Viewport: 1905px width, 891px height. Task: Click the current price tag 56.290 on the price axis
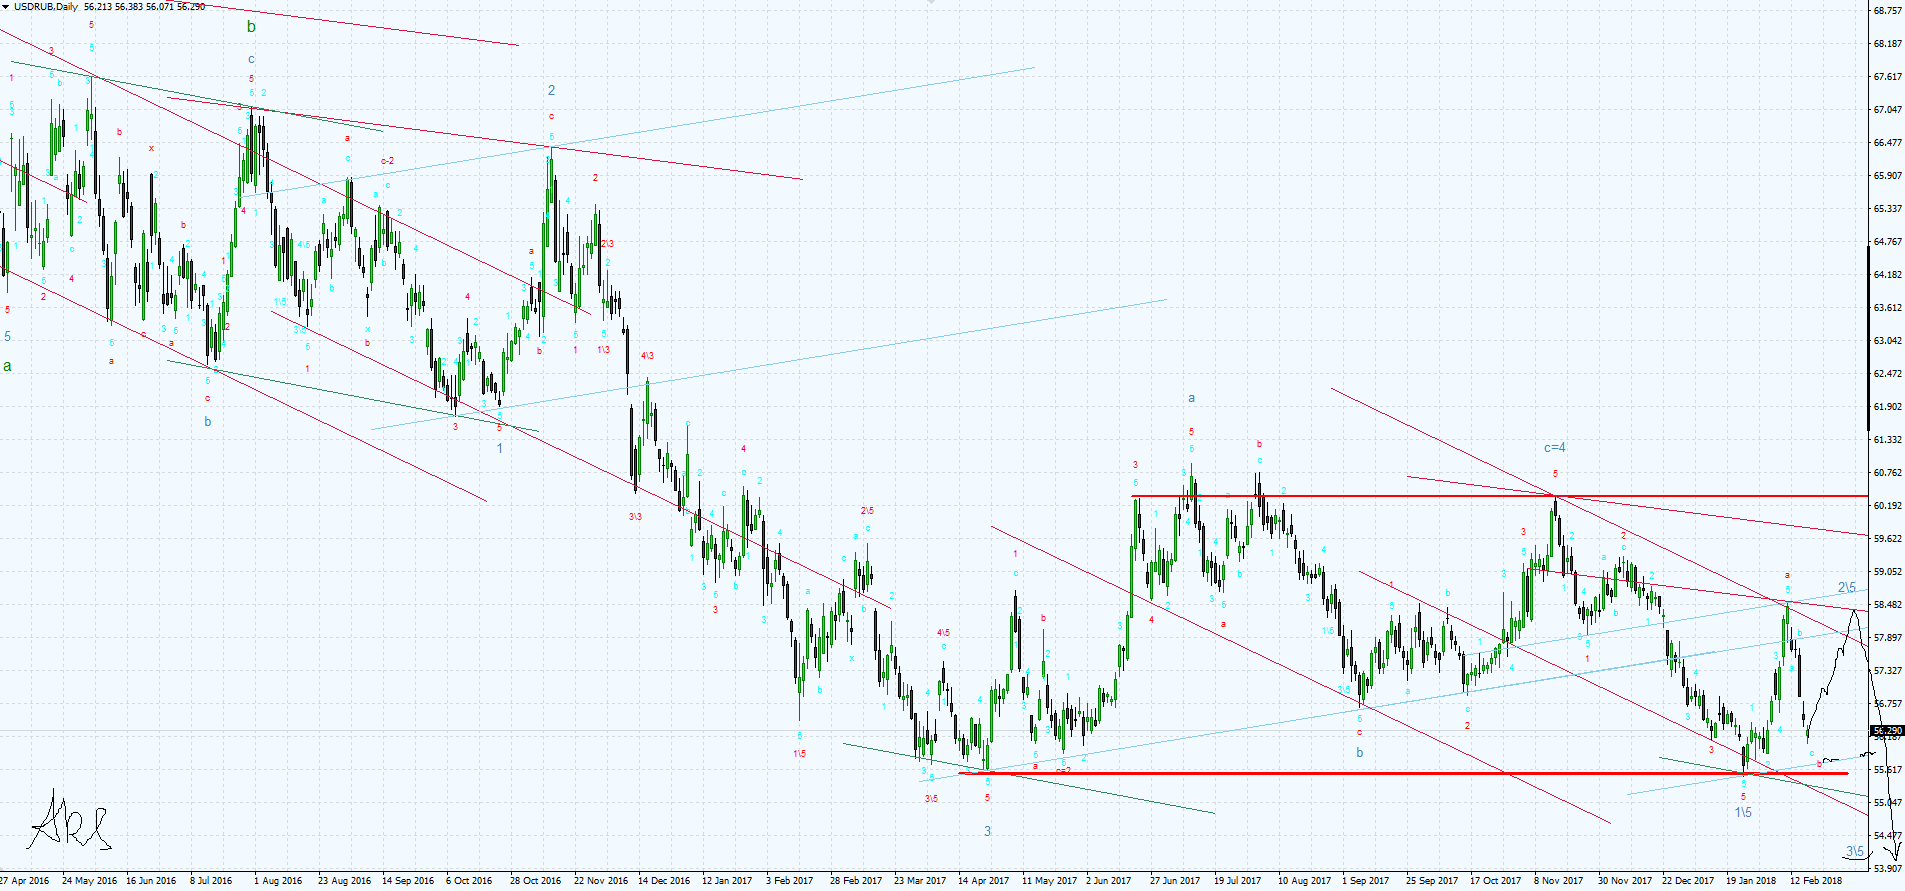(x=1887, y=731)
